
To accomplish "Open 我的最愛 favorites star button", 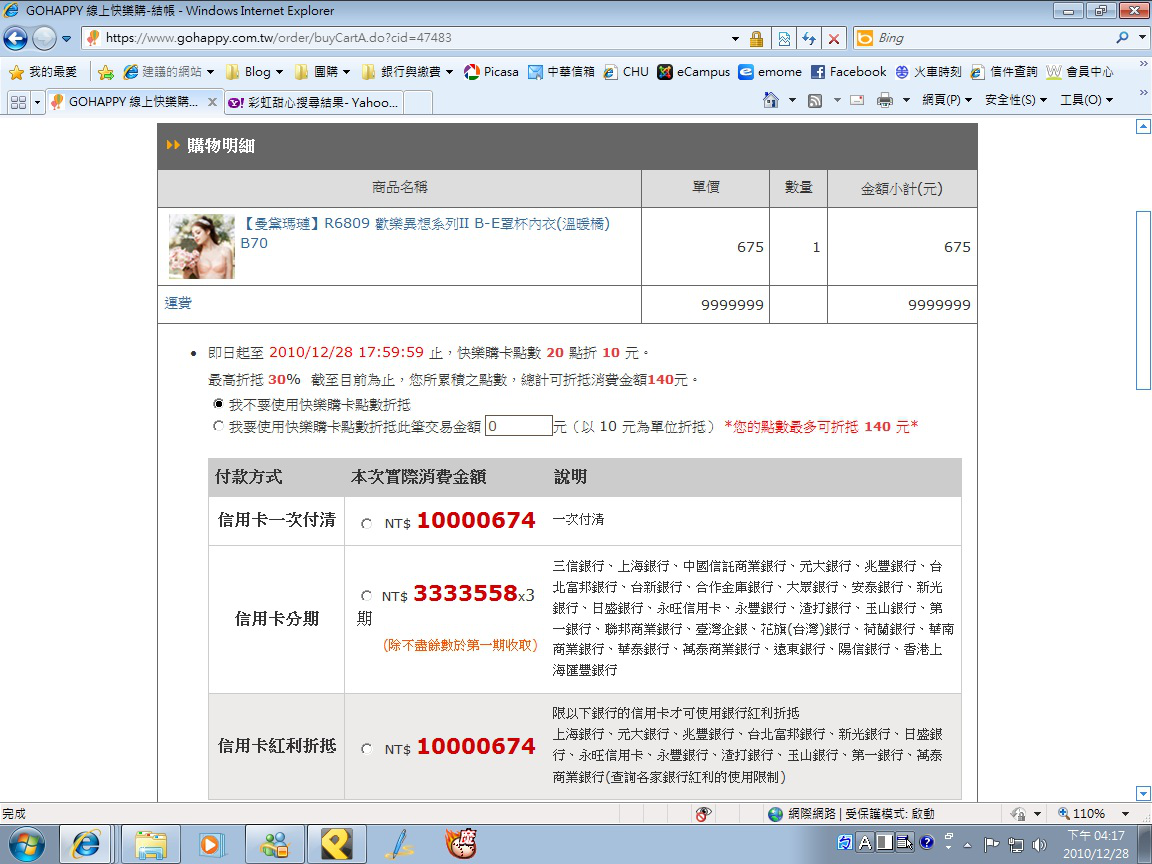I will pos(43,71).
